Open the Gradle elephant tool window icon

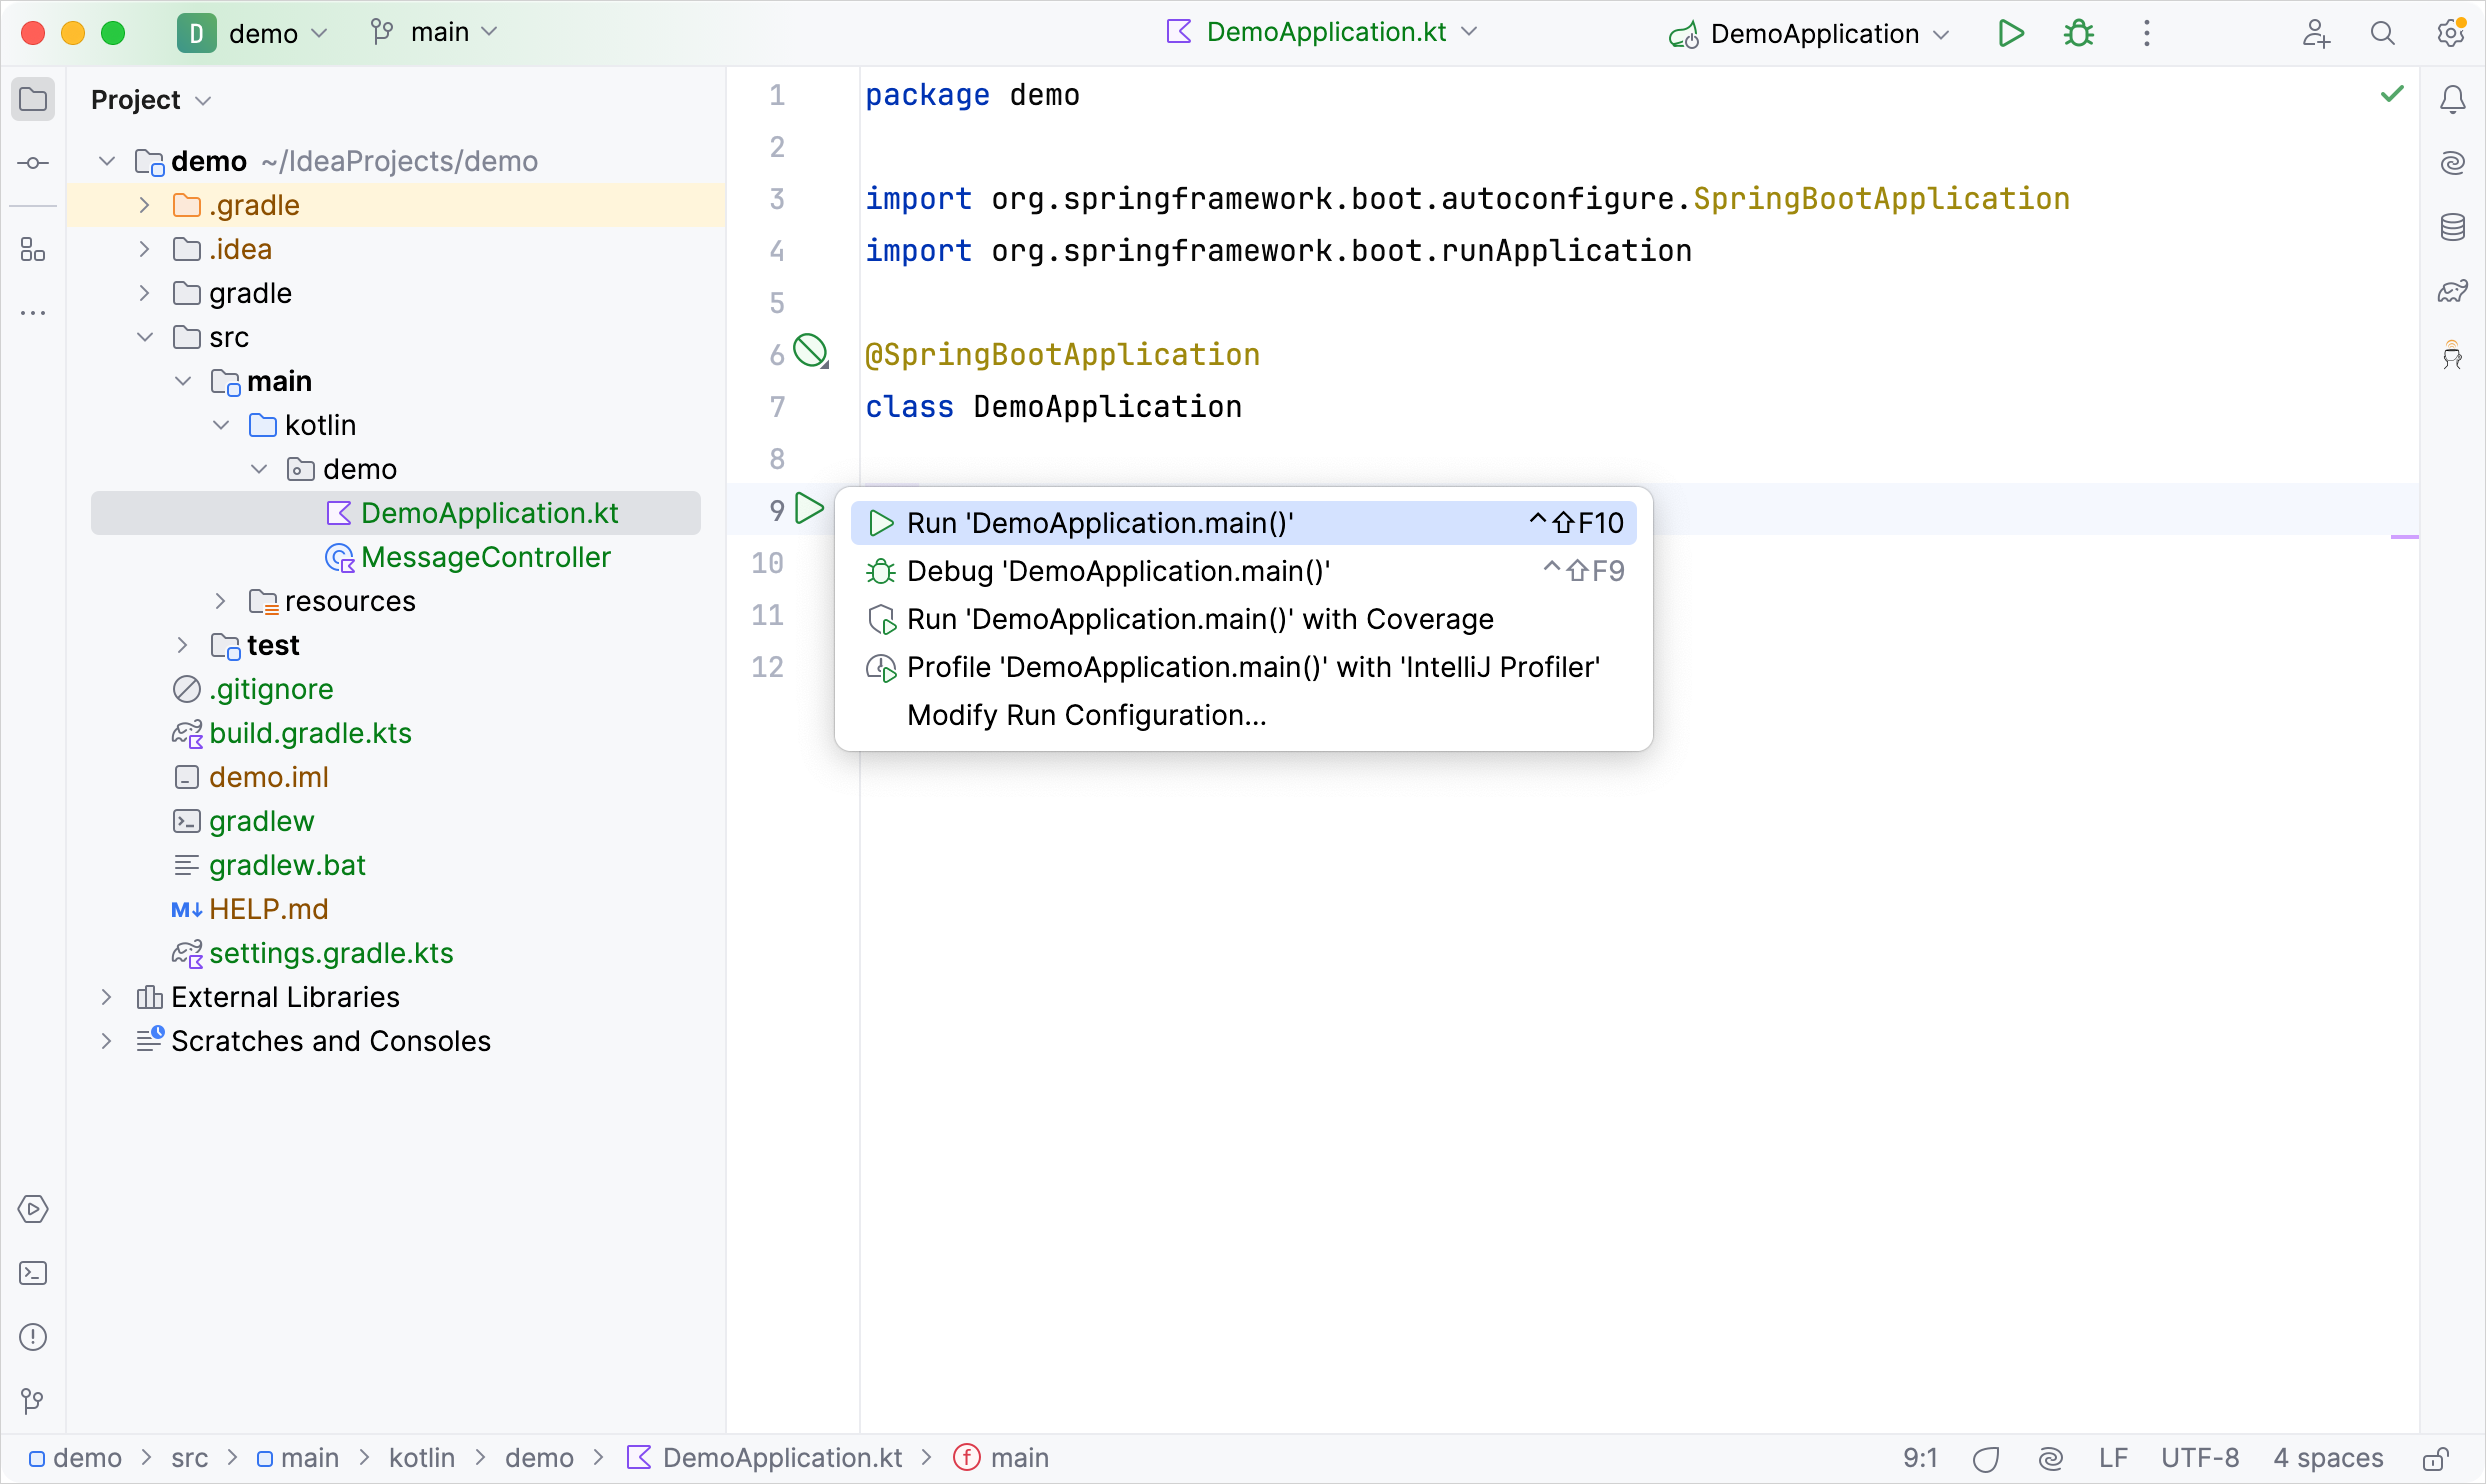[2453, 291]
